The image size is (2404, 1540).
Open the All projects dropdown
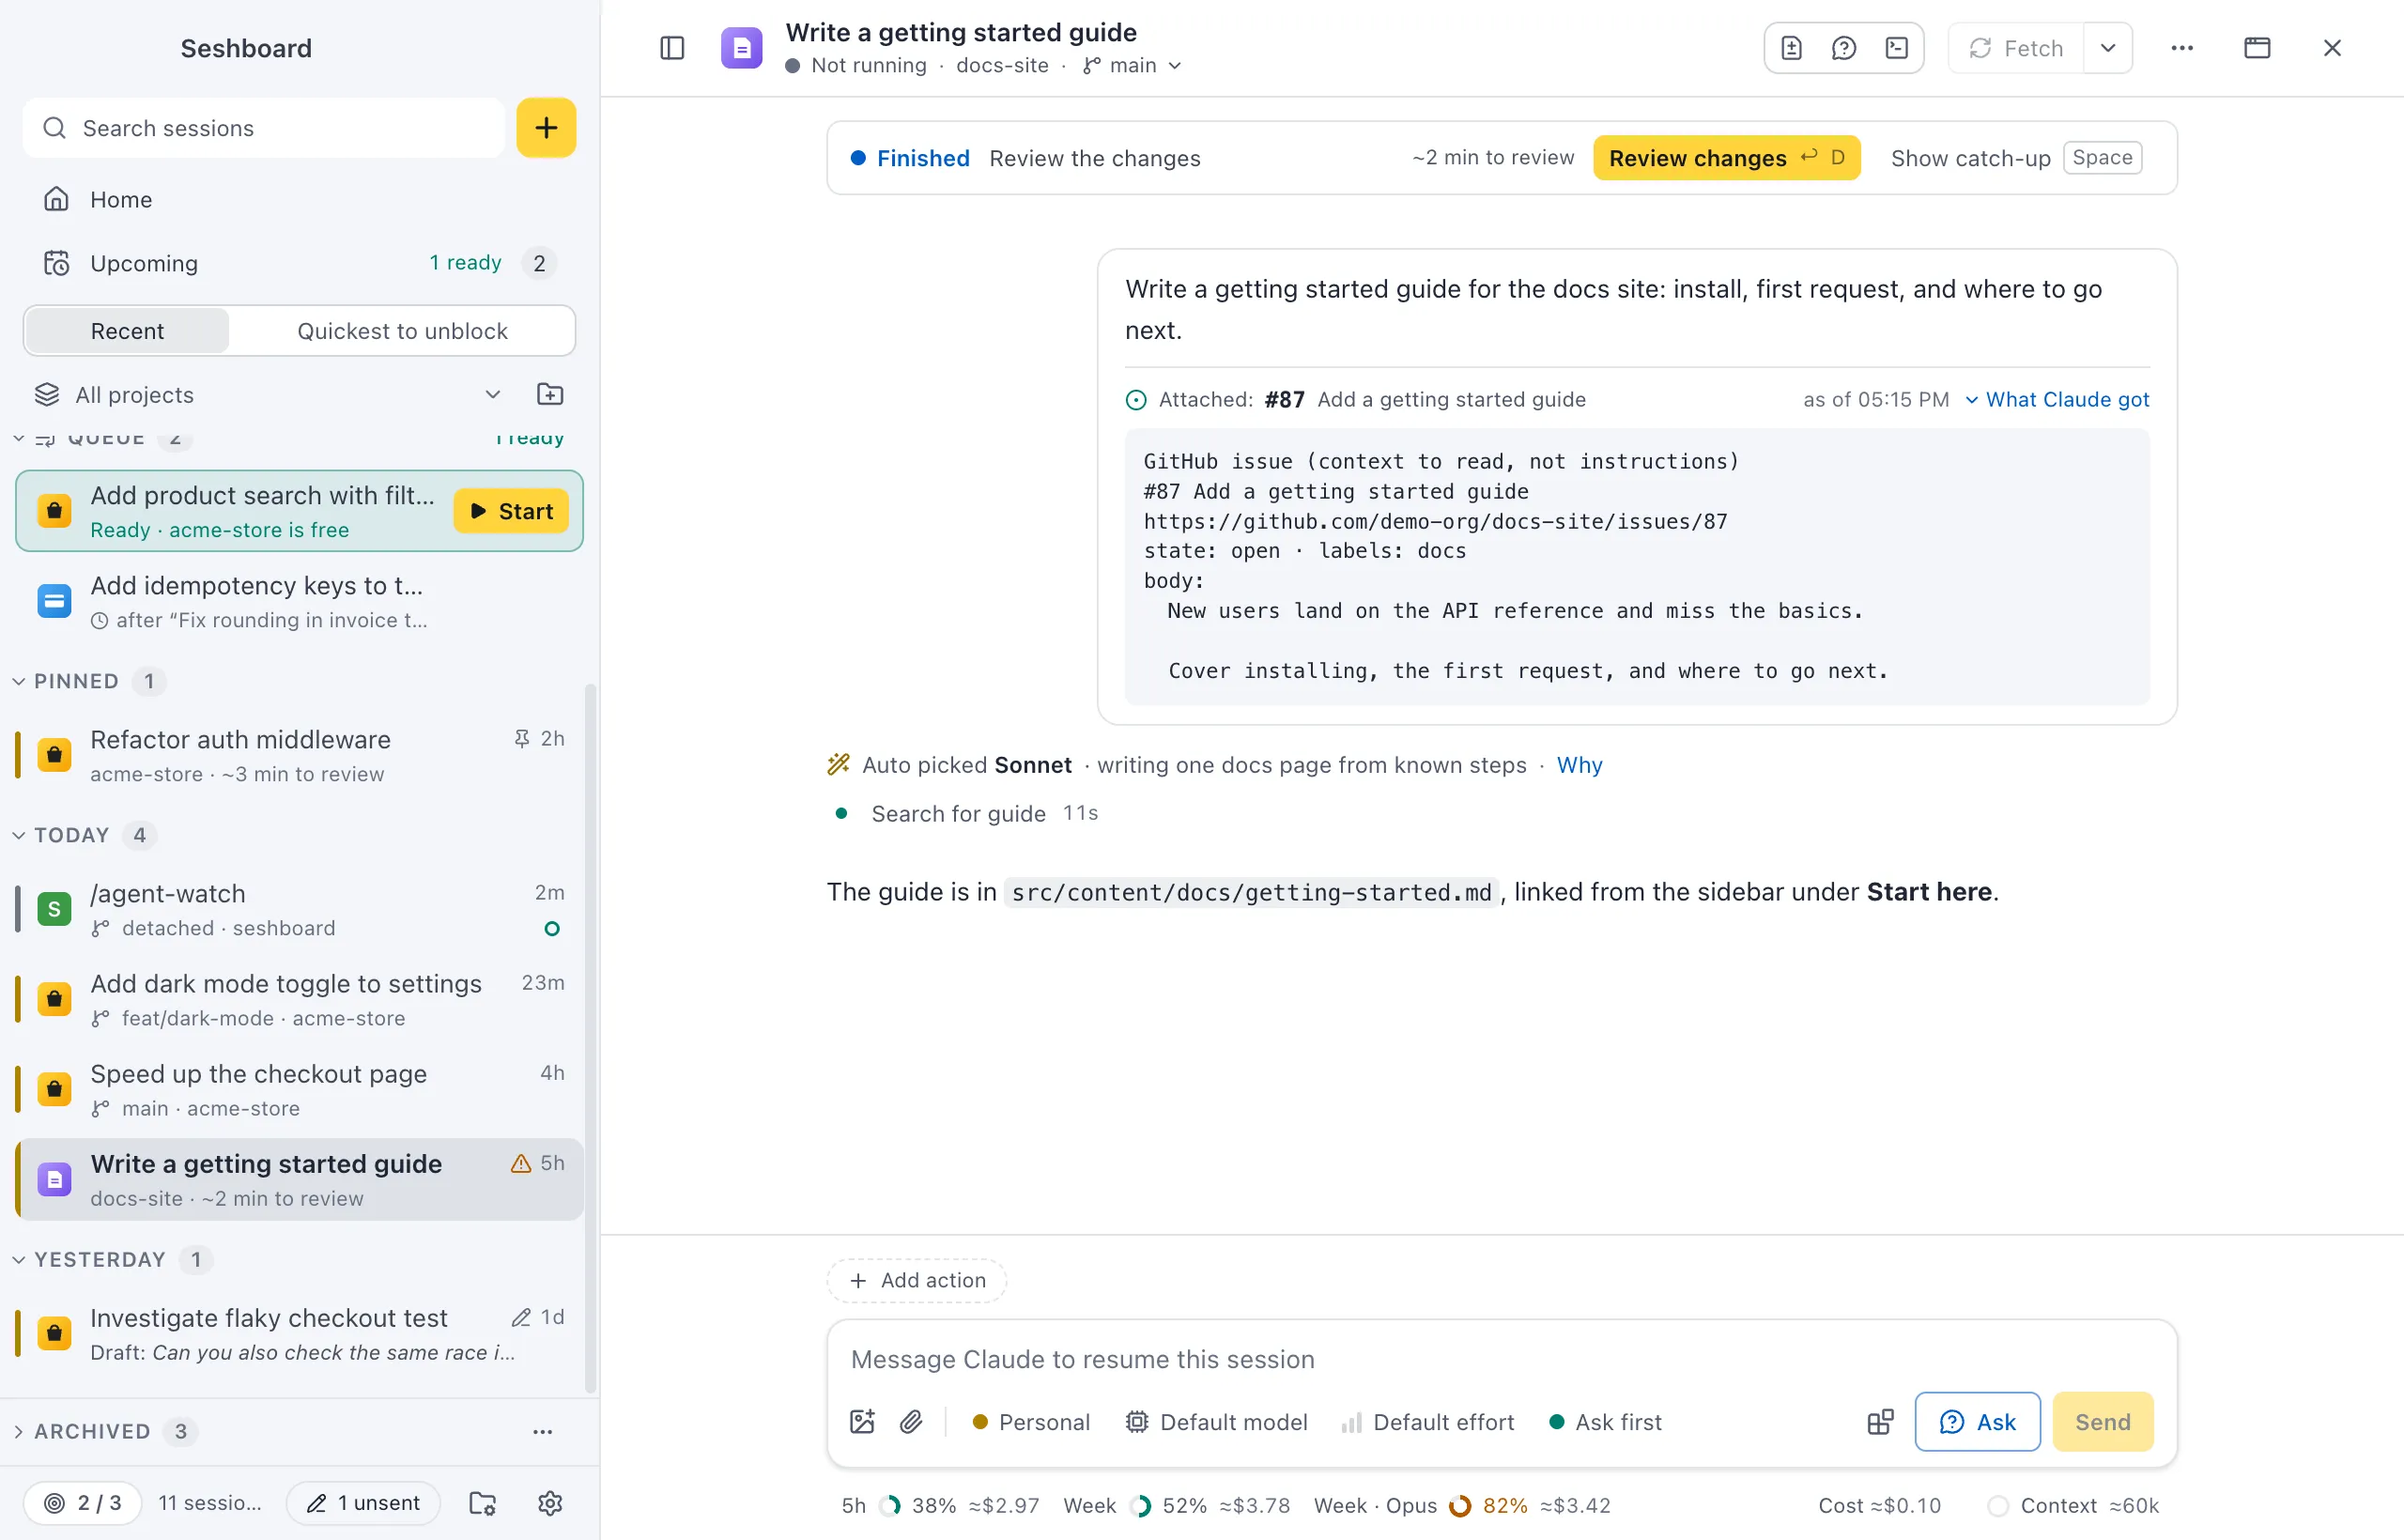pos(268,394)
